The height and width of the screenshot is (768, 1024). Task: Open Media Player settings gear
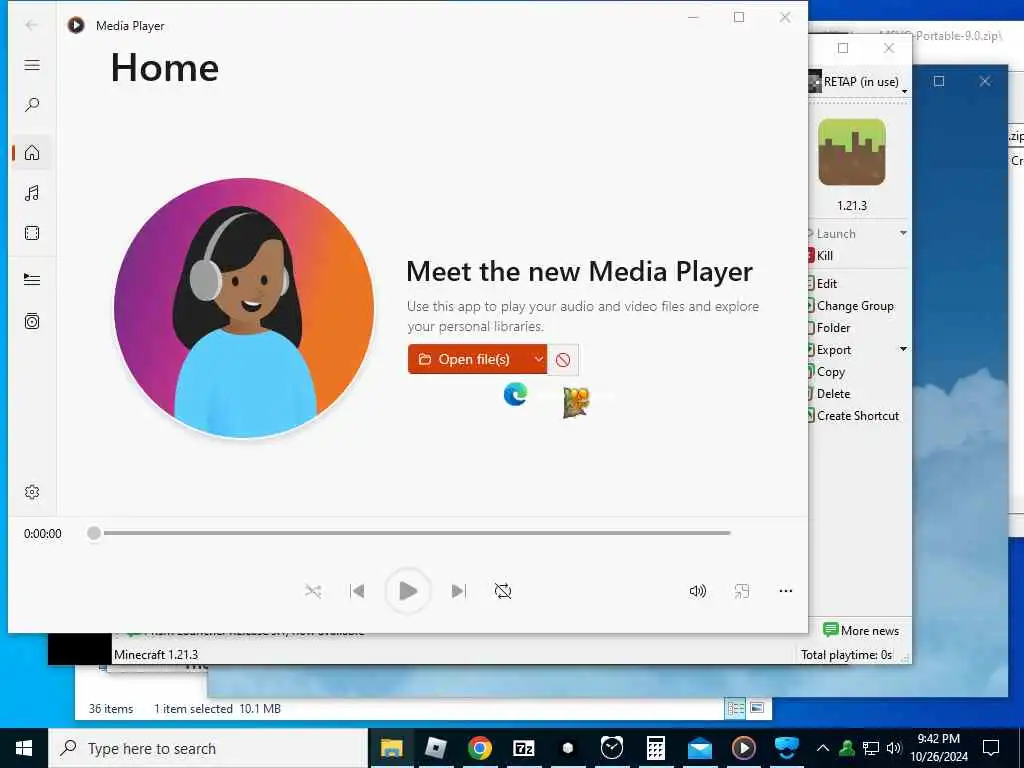tap(32, 492)
